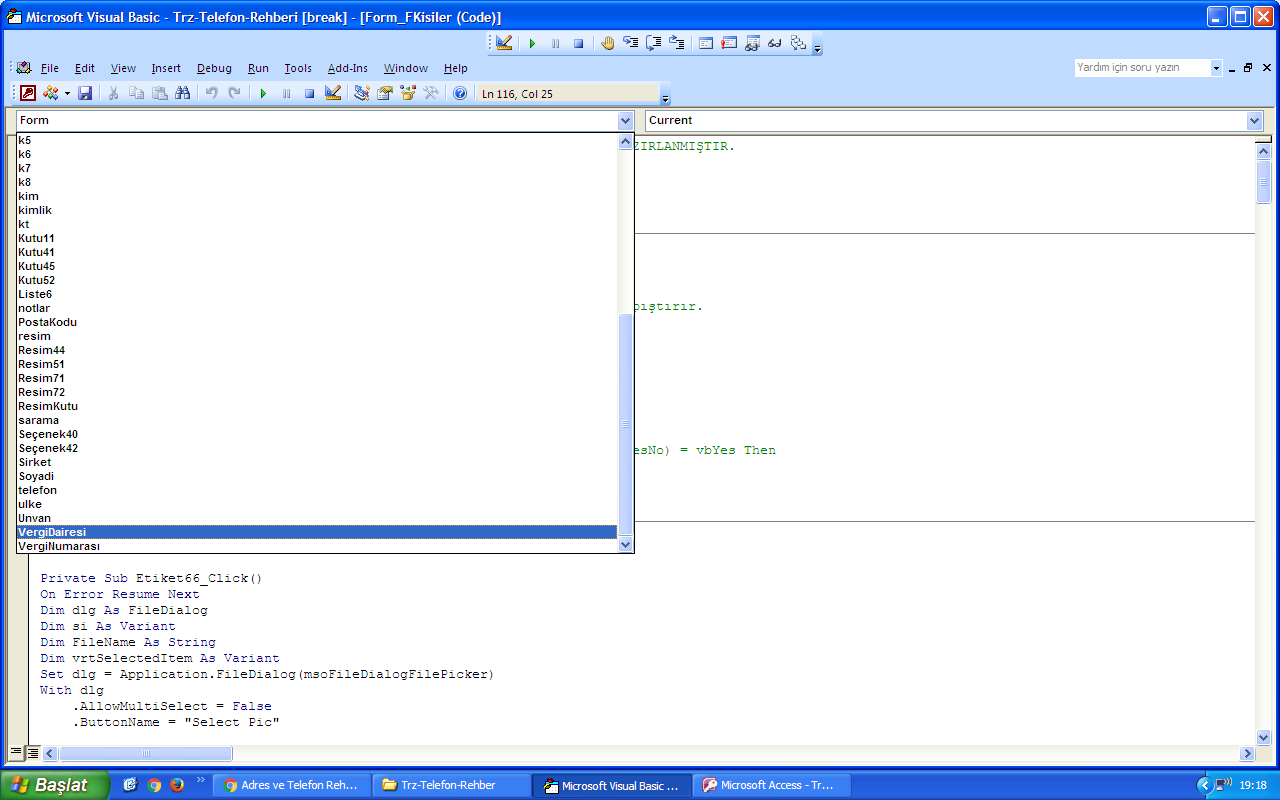Click the View Microsoft Access icon
Screen dimensions: 1280x800
pyautogui.click(x=28, y=93)
